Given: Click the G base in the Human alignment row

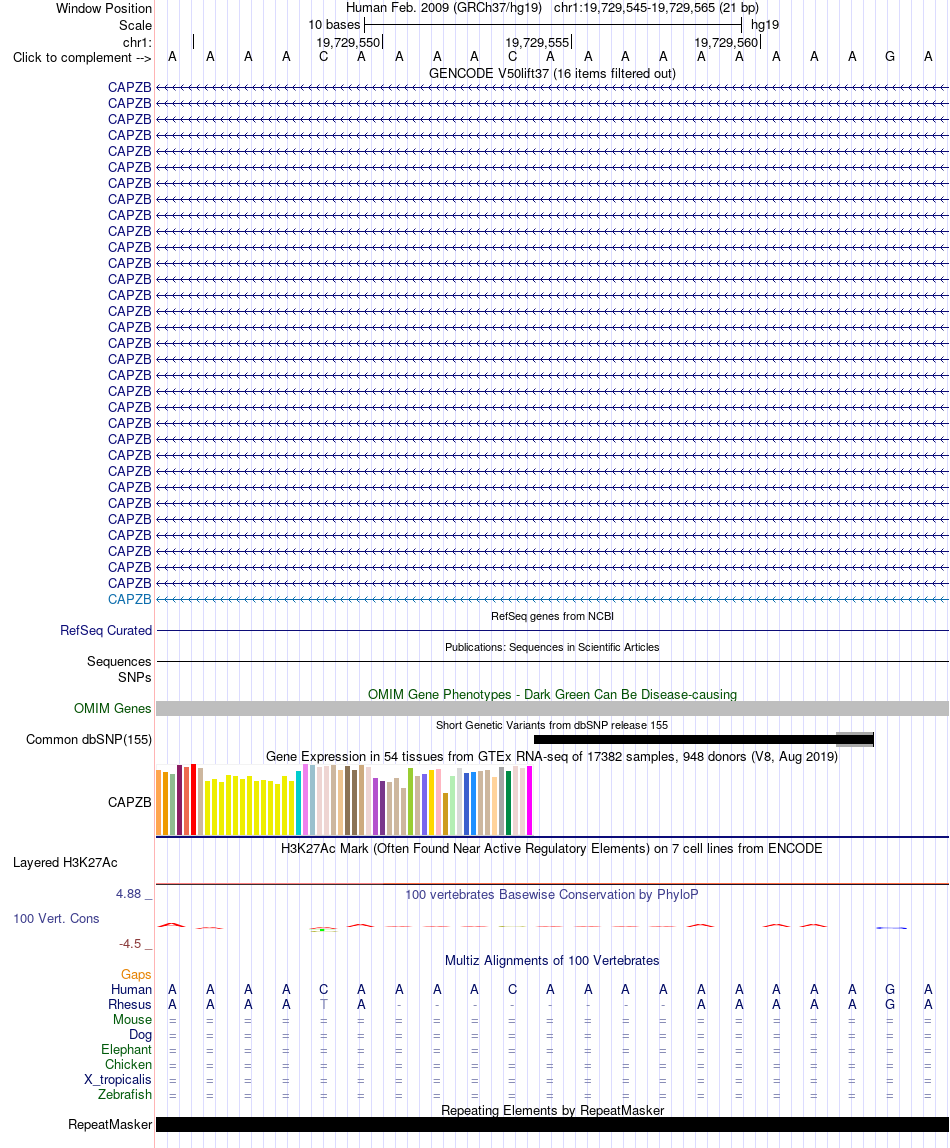Looking at the screenshot, I should (890, 989).
